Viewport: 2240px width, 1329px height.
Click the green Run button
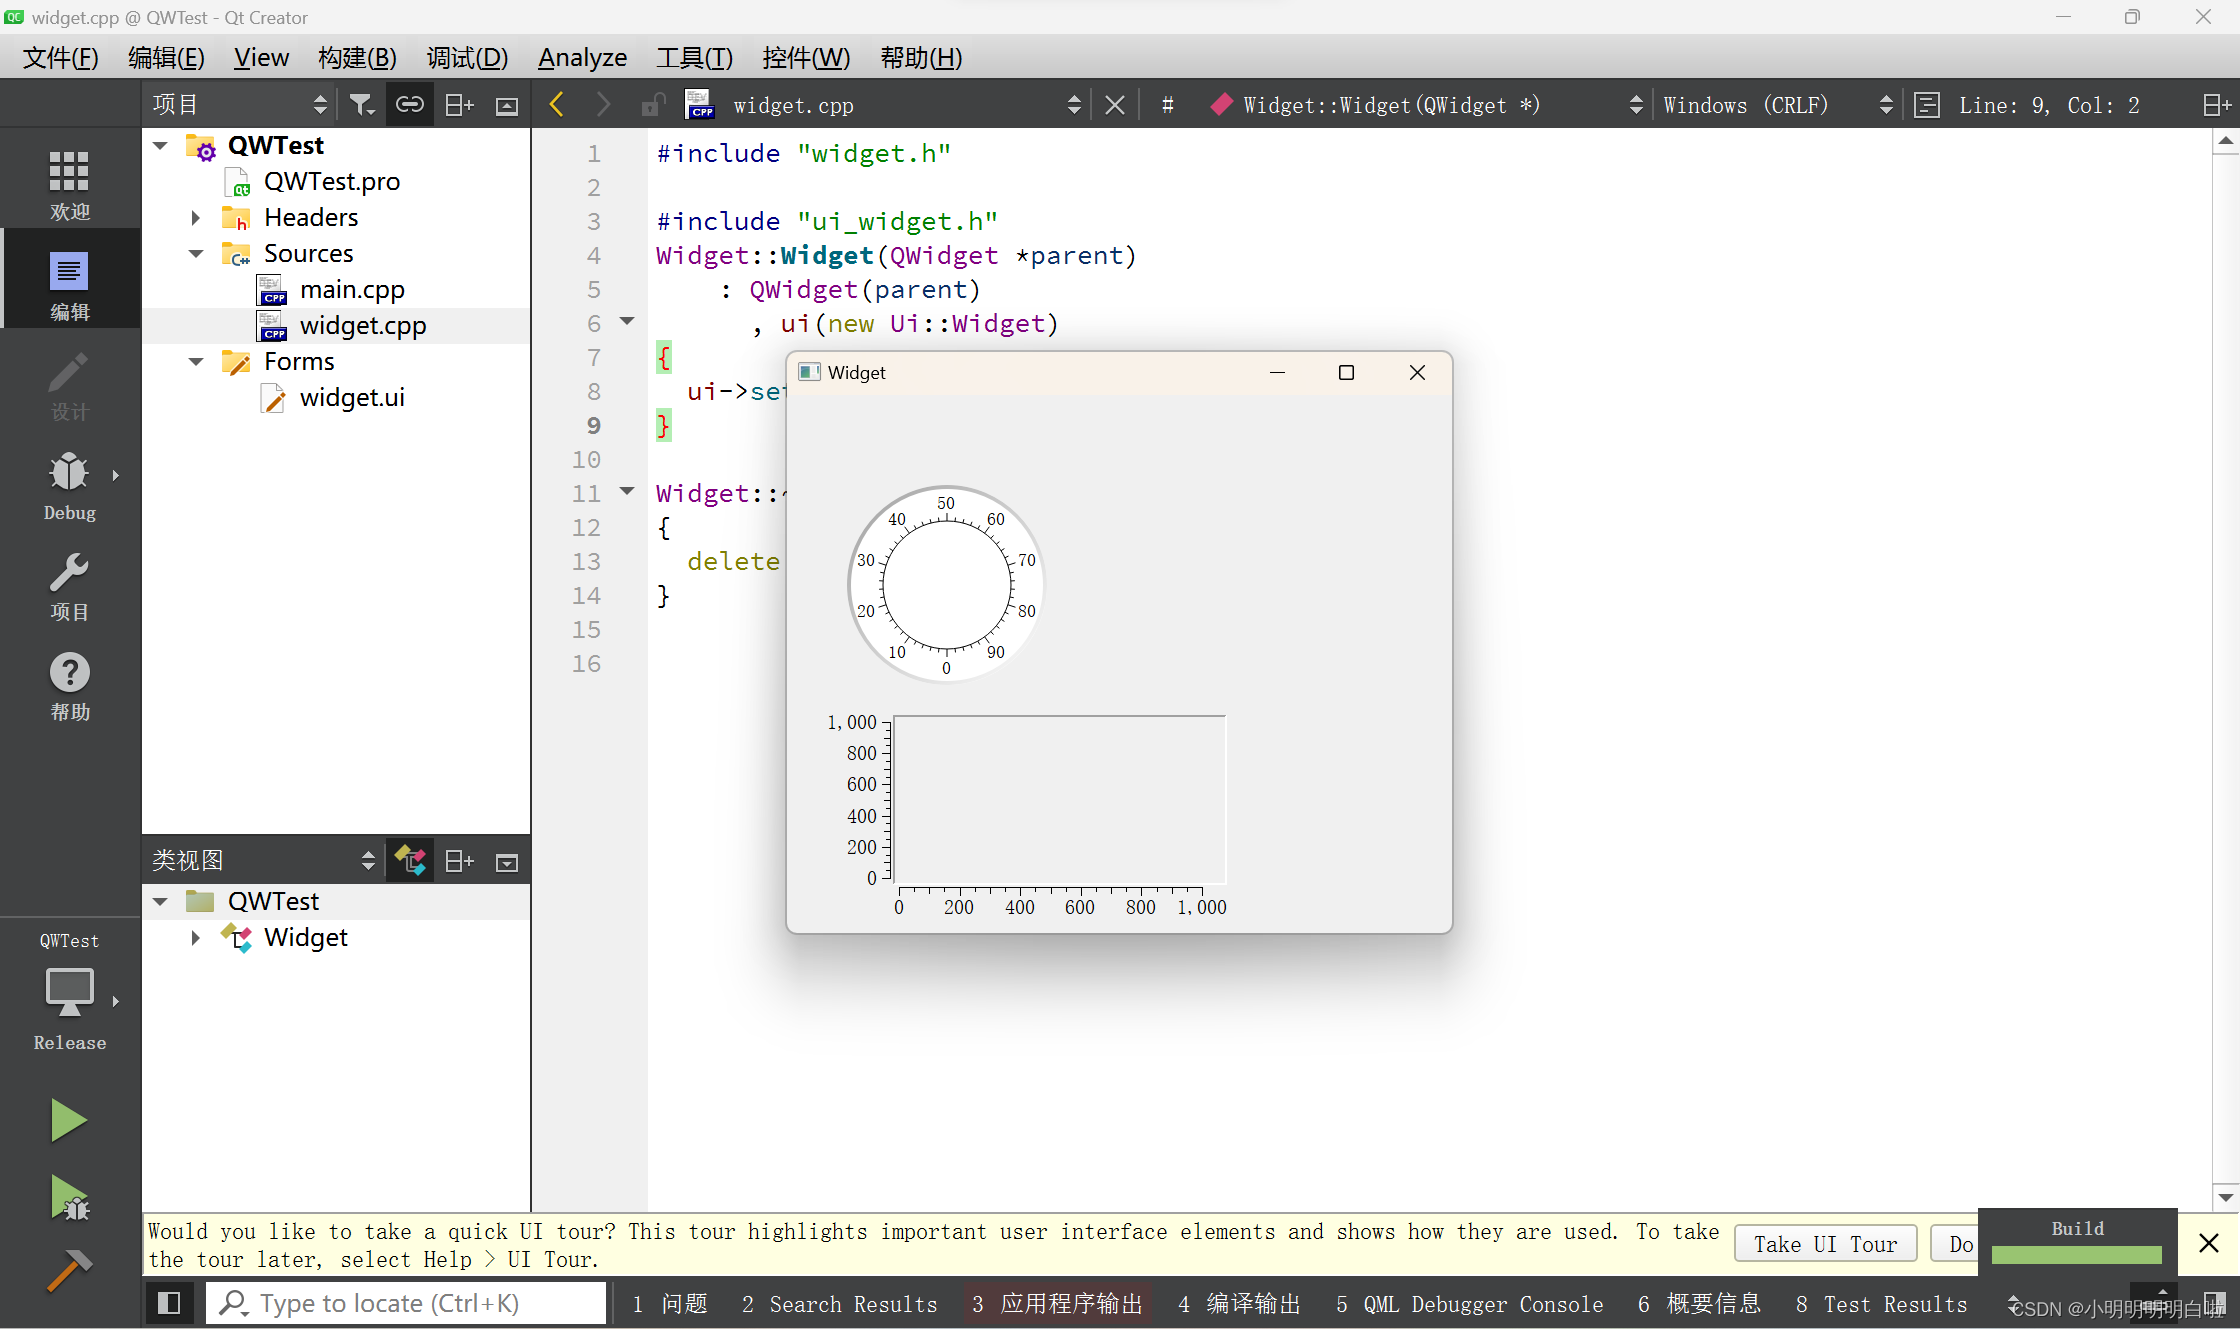(x=68, y=1120)
